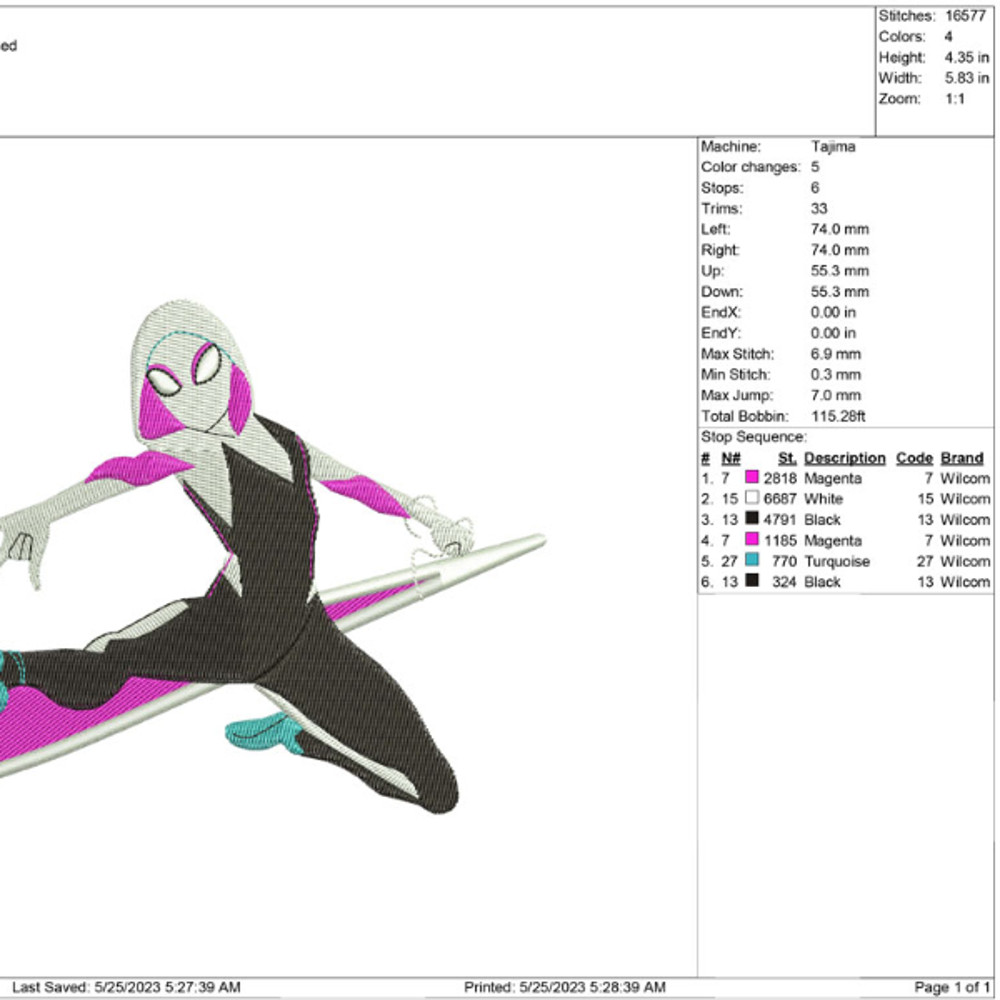The height and width of the screenshot is (1000, 1000).
Task: Click the St. column header
Action: coord(787,458)
